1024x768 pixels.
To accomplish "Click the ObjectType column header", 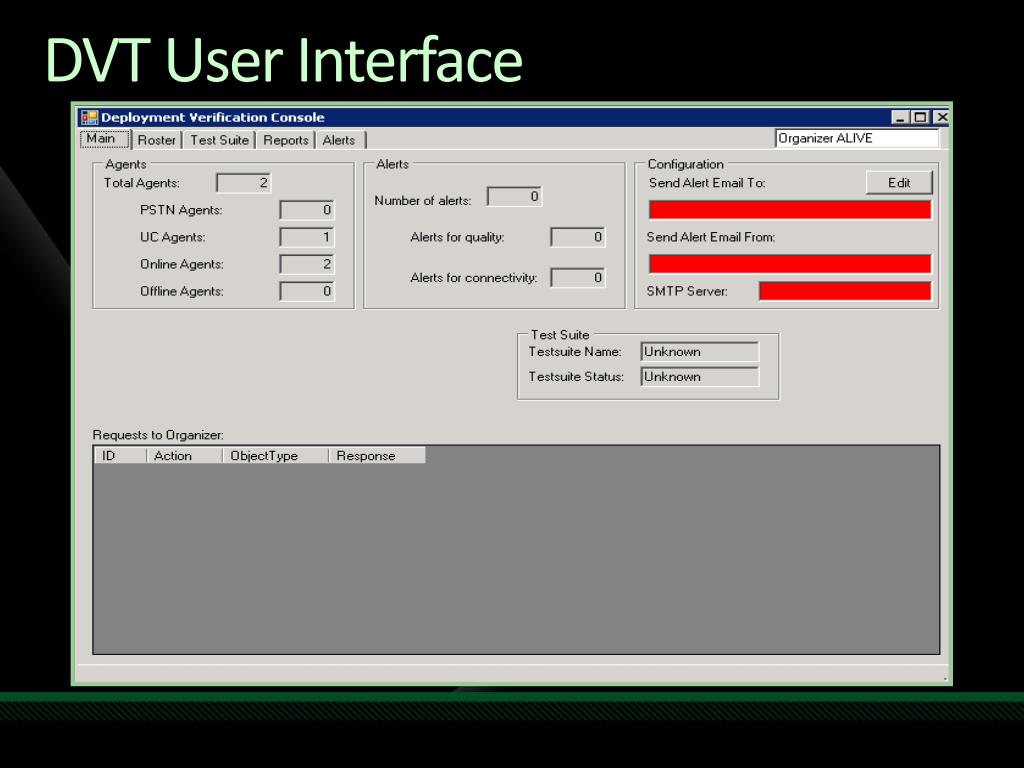I will pyautogui.click(x=276, y=455).
